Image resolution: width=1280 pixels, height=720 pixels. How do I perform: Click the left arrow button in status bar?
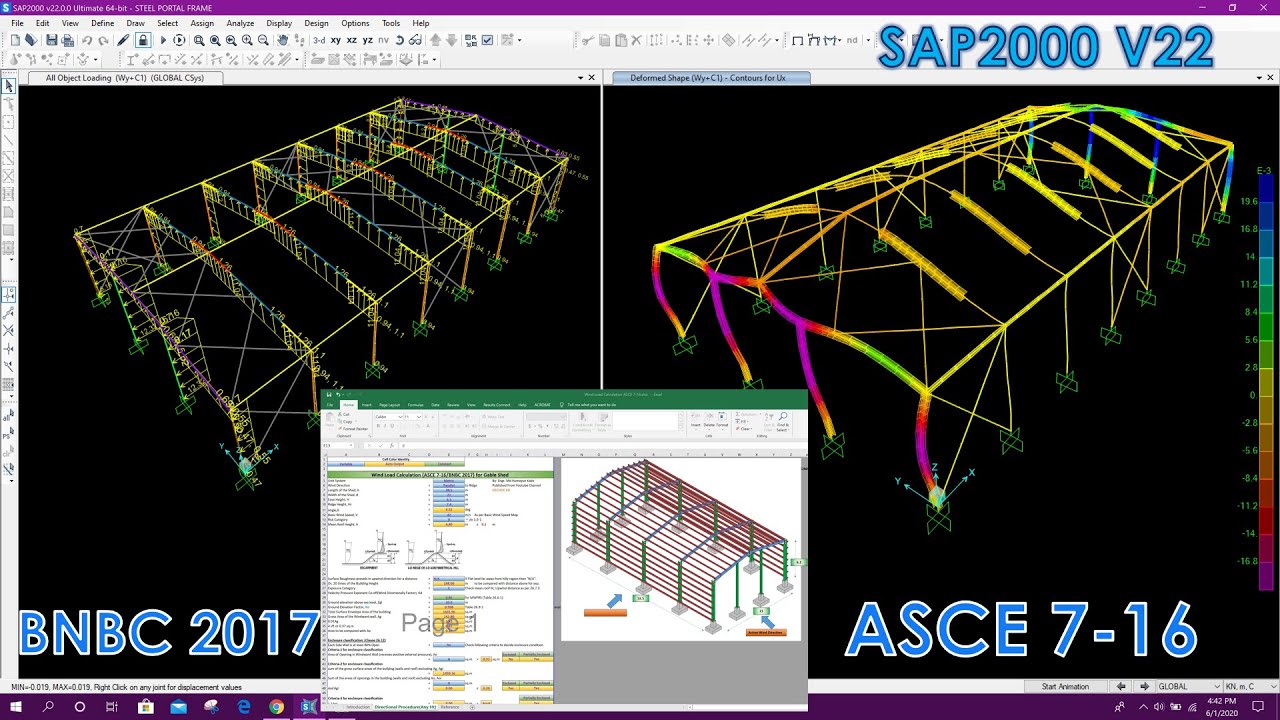coord(1121,687)
